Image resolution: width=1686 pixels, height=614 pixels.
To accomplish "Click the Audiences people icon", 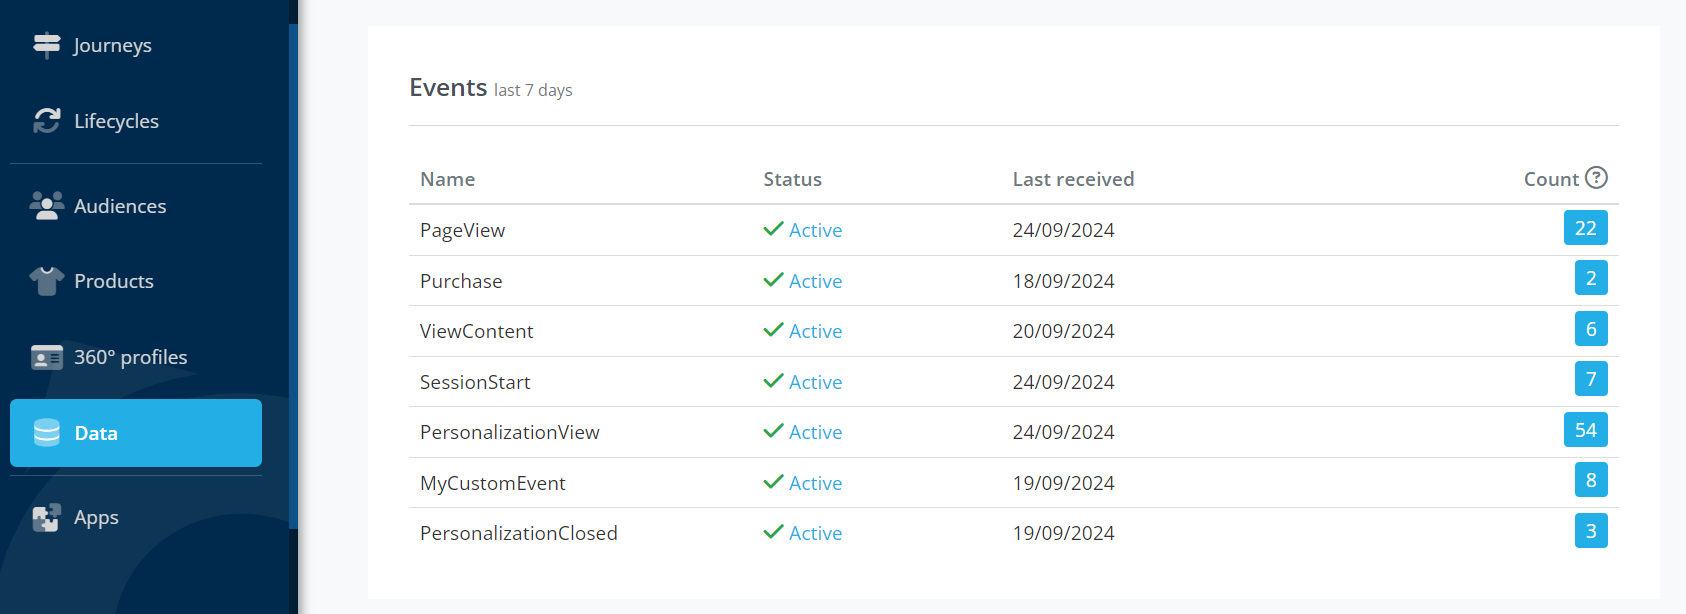I will [47, 206].
